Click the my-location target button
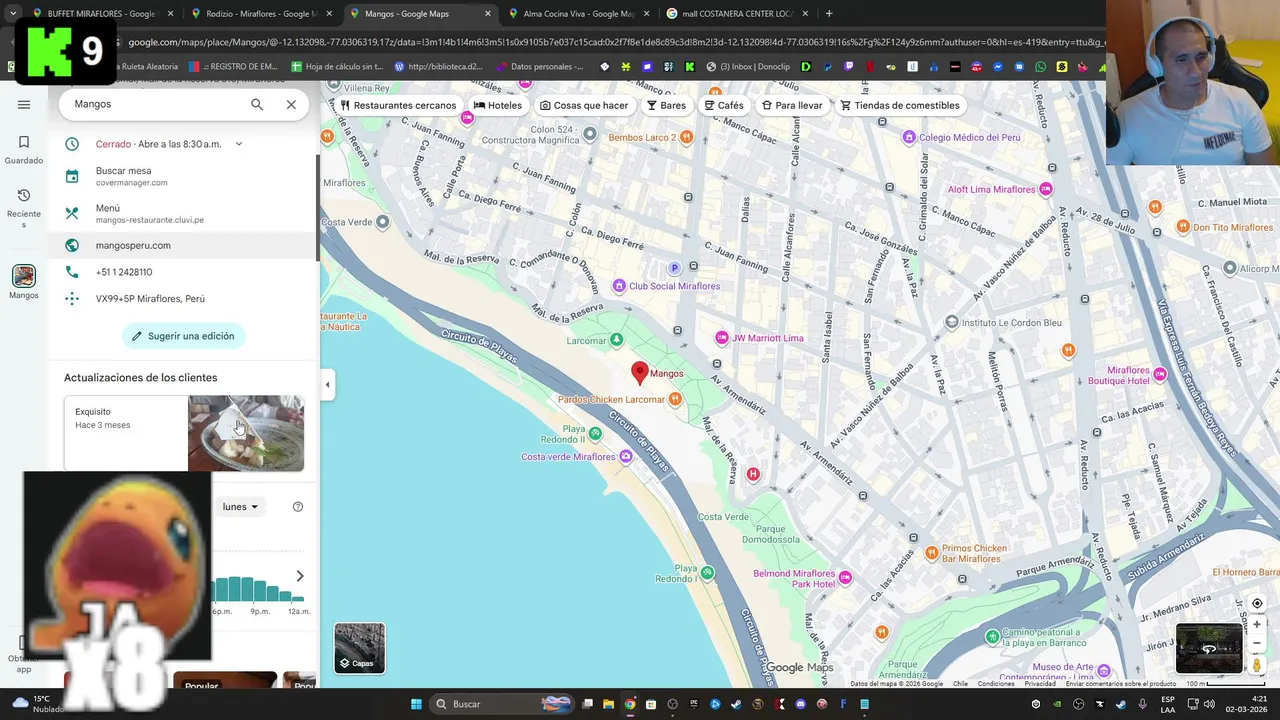1280x720 pixels. pyautogui.click(x=1257, y=603)
